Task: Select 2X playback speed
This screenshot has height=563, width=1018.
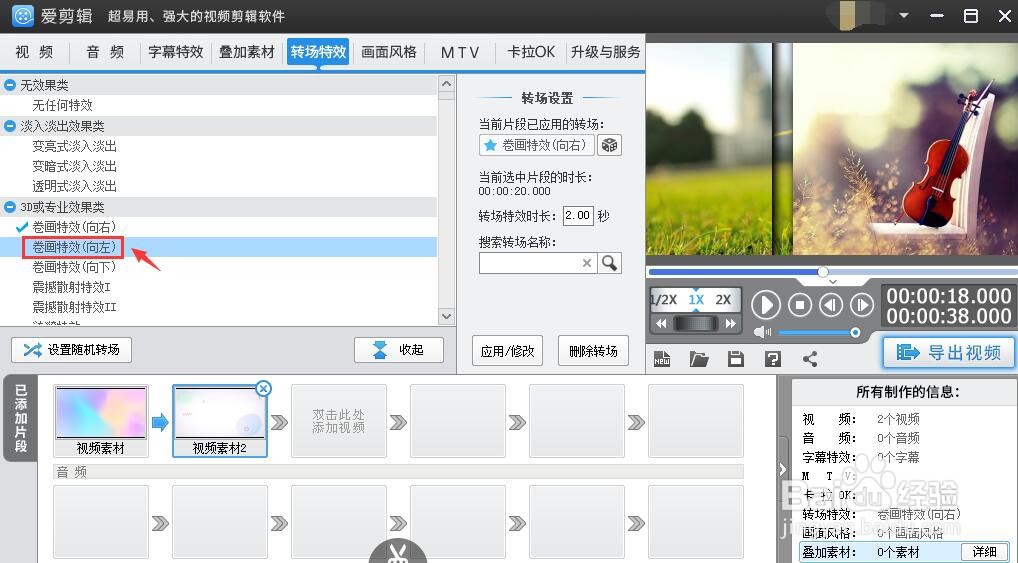Action: click(x=723, y=299)
